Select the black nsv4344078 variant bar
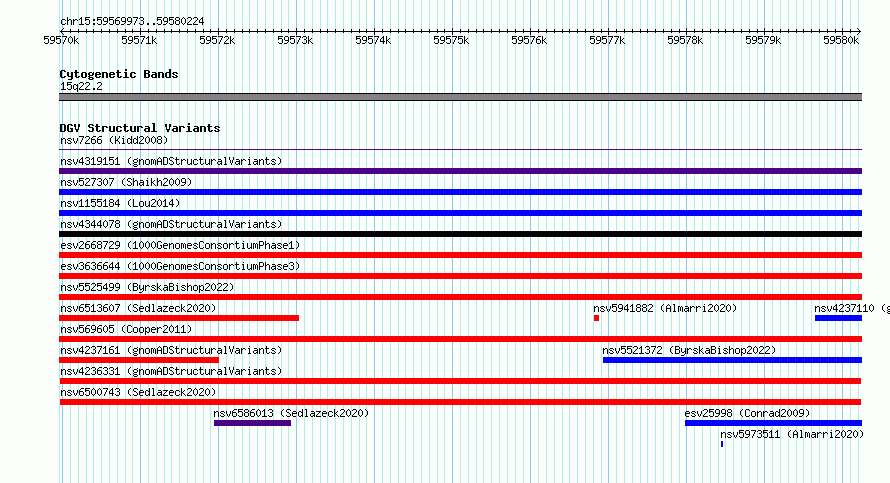Viewport: 890px width, 483px height. (x=460, y=234)
